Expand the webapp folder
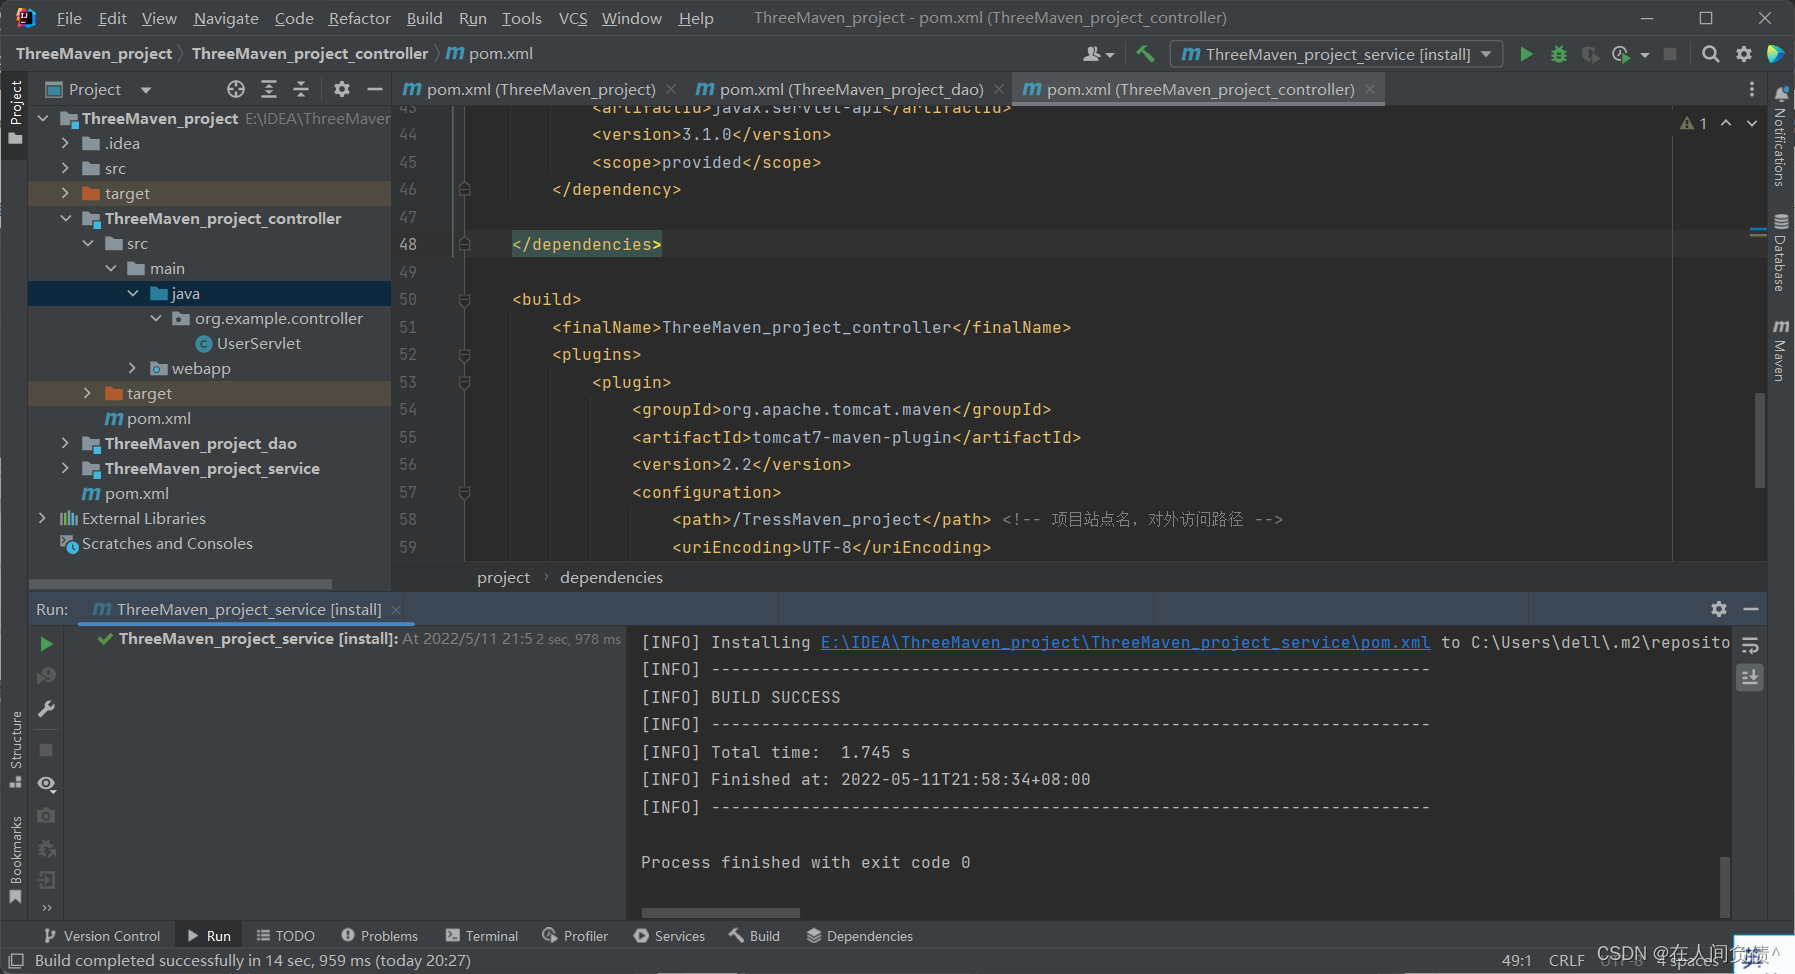This screenshot has width=1795, height=974. pyautogui.click(x=132, y=368)
